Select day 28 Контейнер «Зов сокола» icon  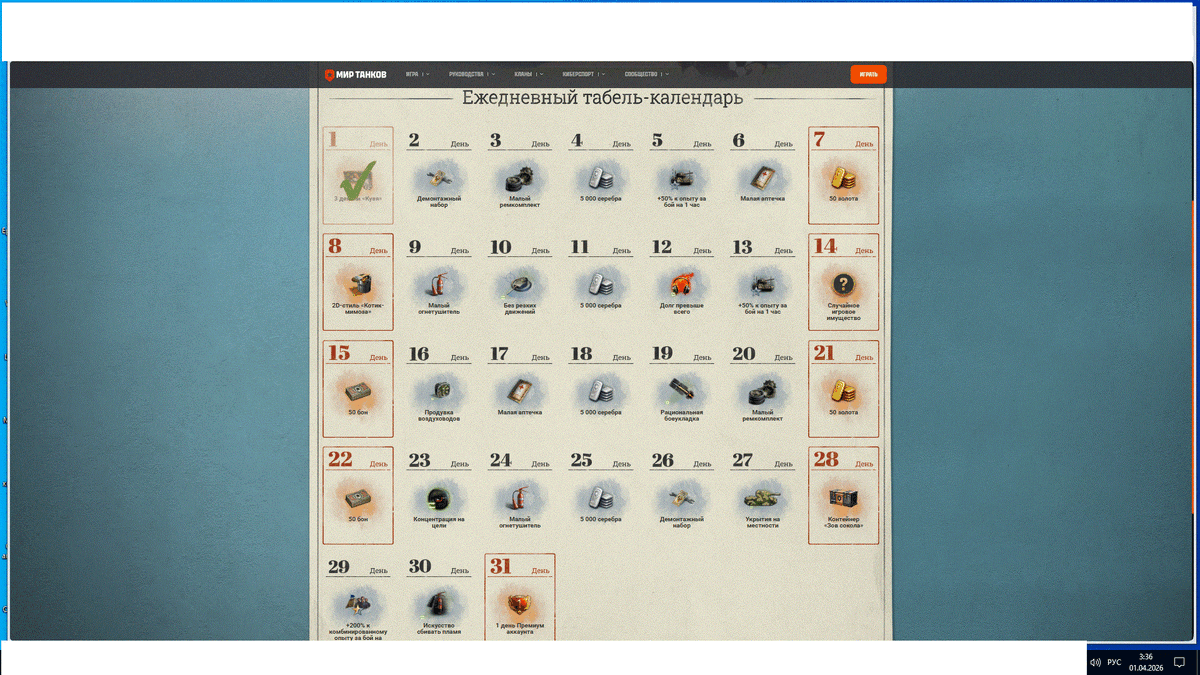pos(844,497)
